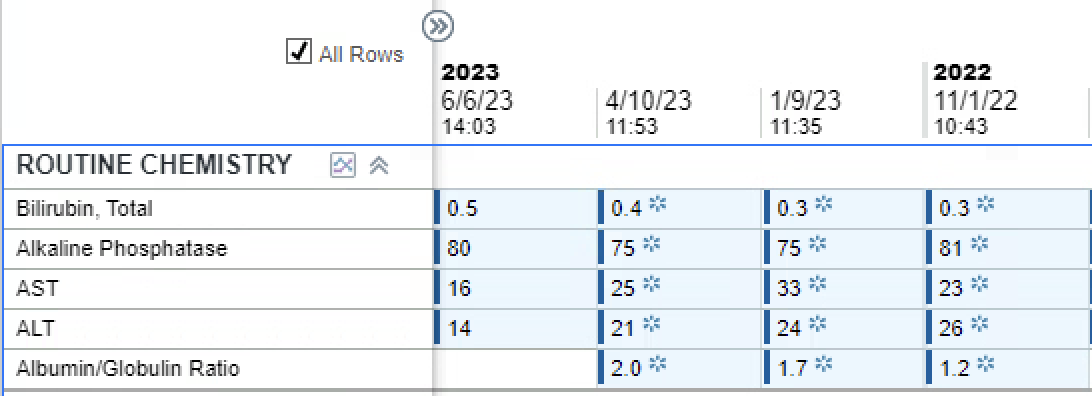Viewport: 1092px width, 396px height.
Task: Click the double-arrow expand button at top
Action: tap(438, 26)
